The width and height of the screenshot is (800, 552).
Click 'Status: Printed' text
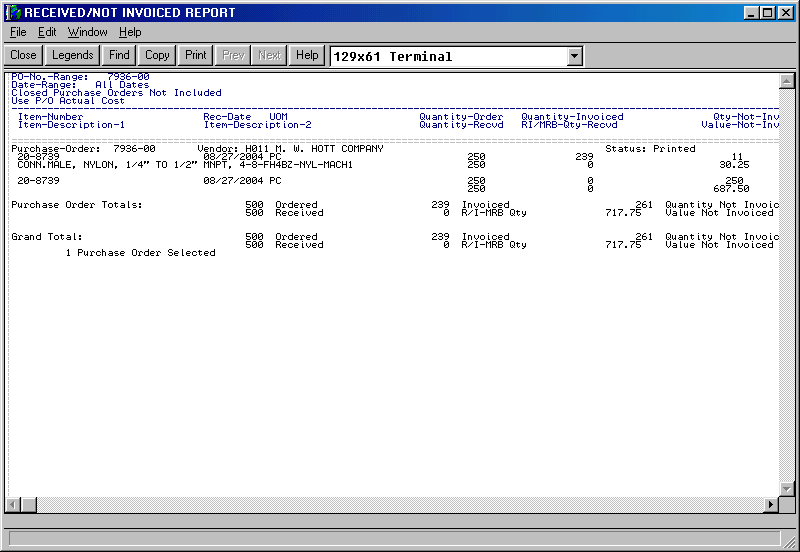click(x=651, y=149)
